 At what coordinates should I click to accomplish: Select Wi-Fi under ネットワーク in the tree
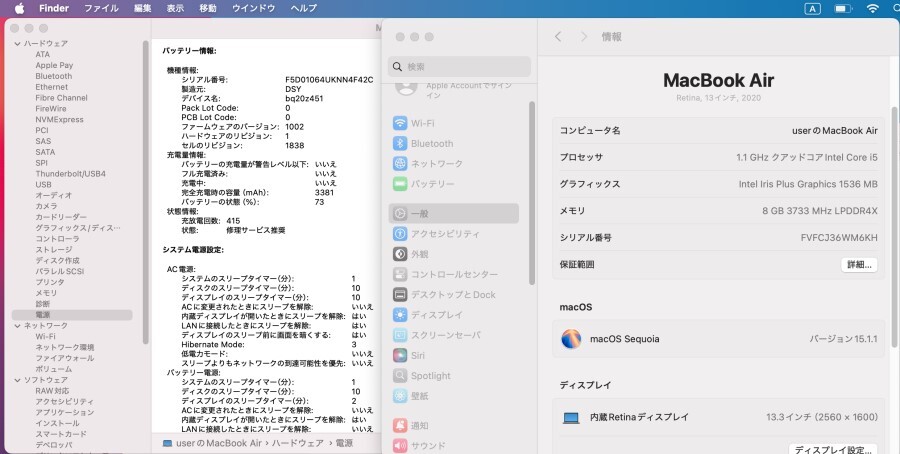[x=45, y=336]
